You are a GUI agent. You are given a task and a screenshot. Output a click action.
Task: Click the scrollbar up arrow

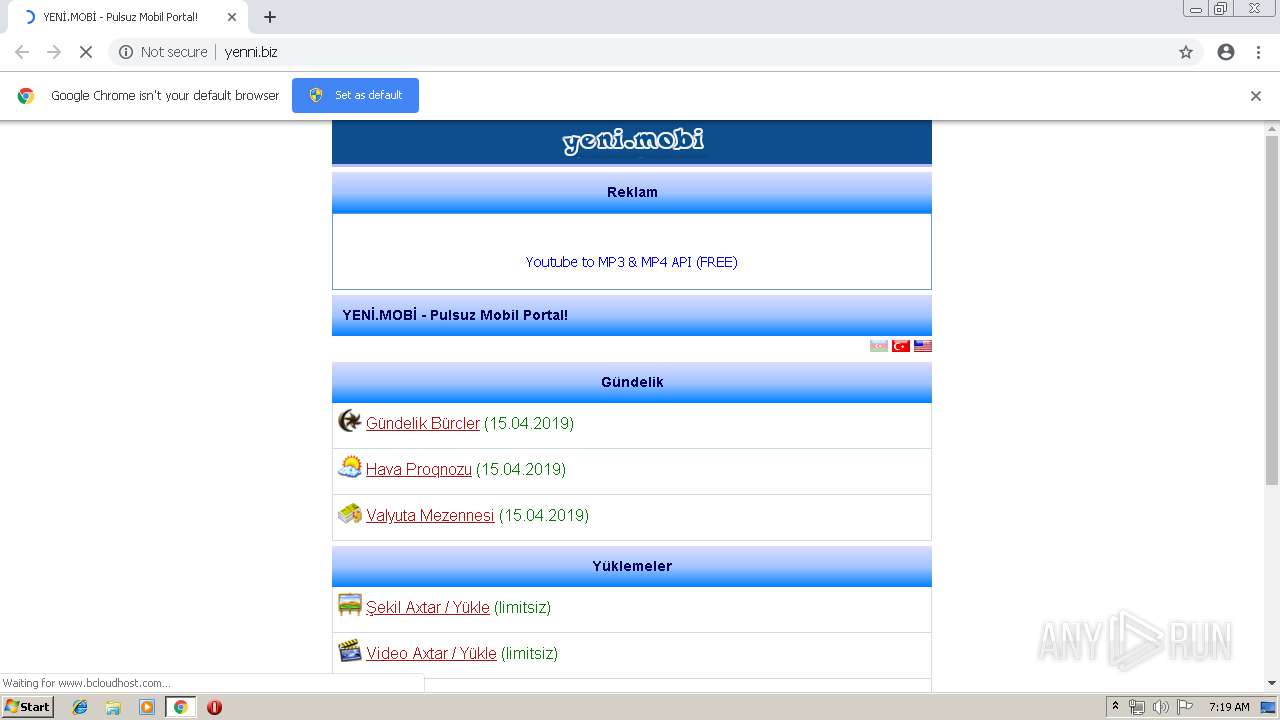1272,128
